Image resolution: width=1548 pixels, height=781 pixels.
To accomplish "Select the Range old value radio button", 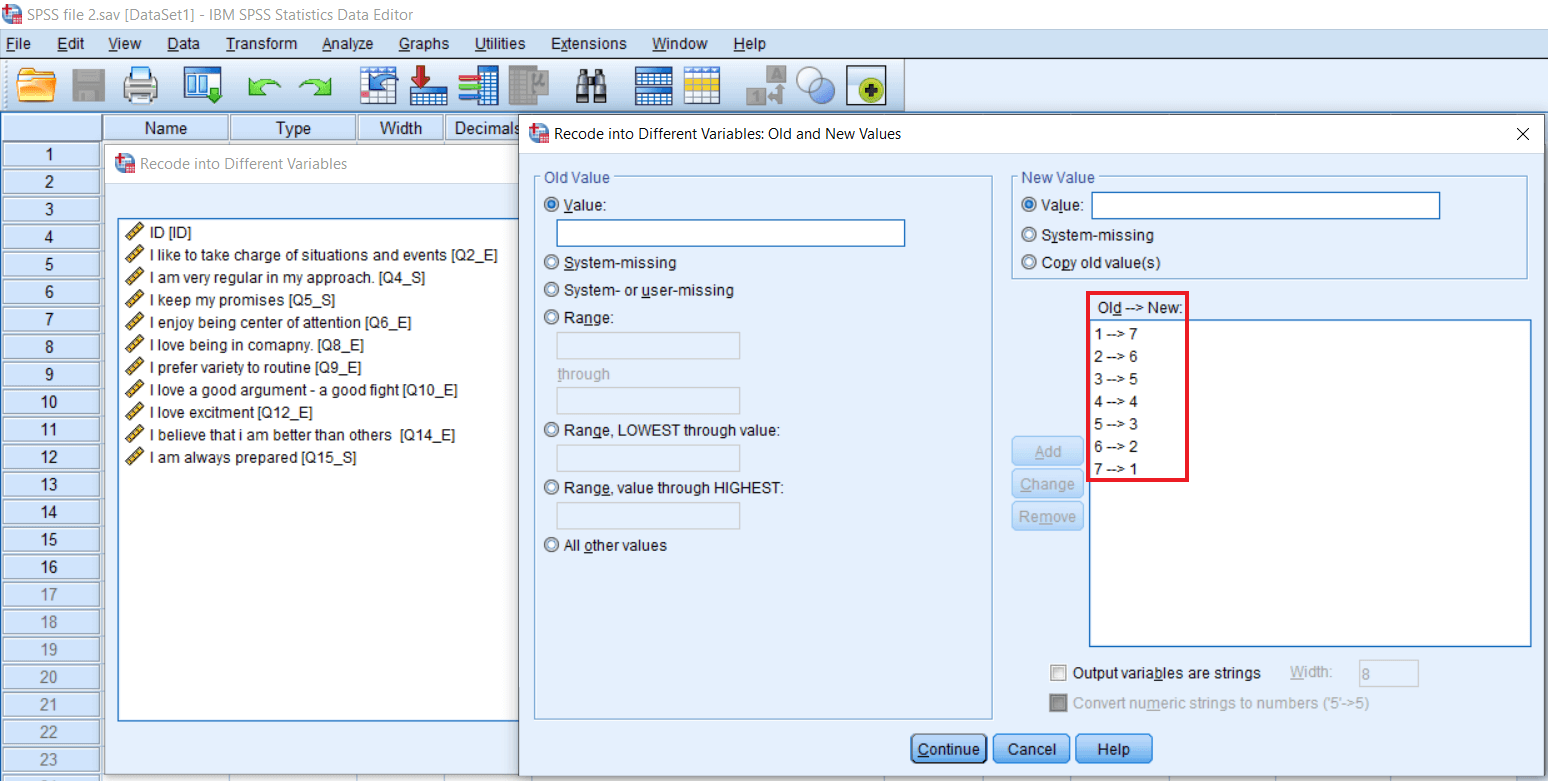I will tap(551, 317).
